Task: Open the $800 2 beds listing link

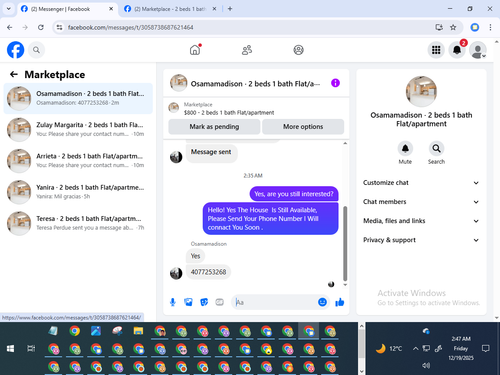Action: [229, 113]
